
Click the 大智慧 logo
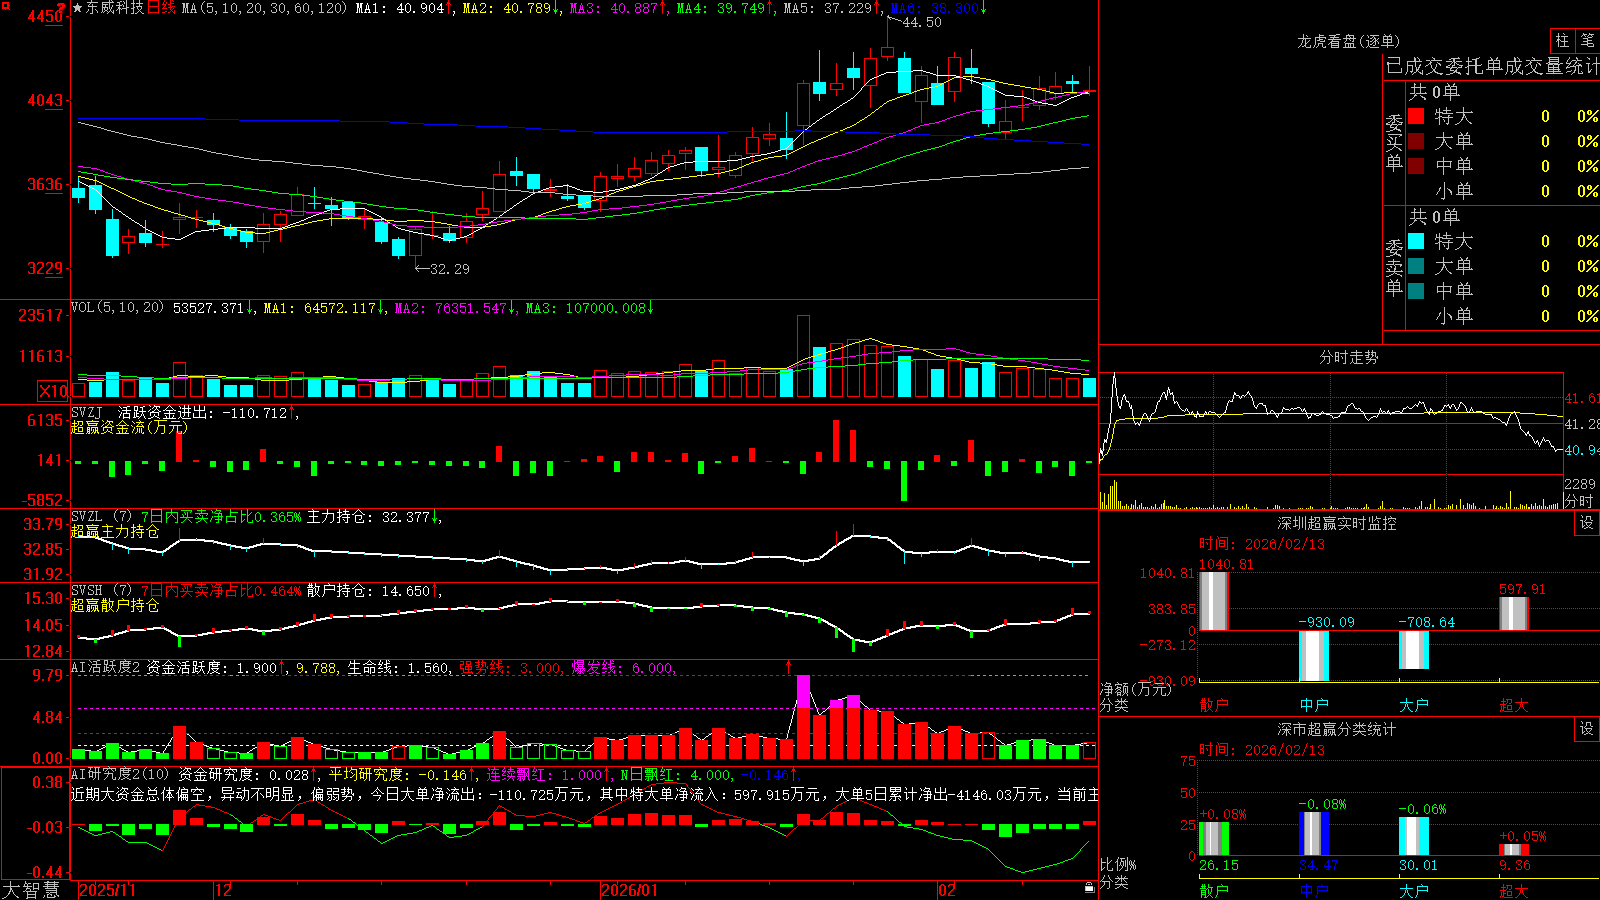click(31, 889)
